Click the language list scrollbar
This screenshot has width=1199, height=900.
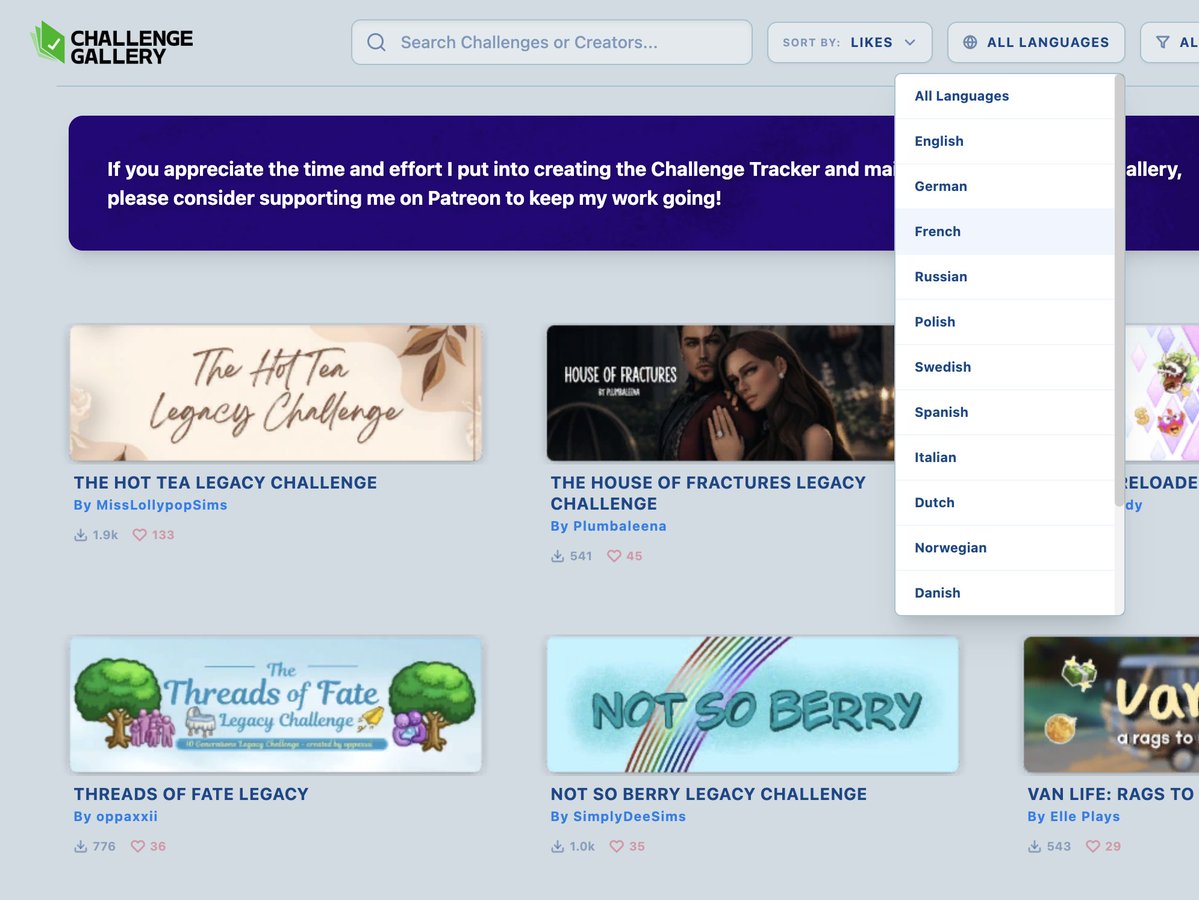pyautogui.click(x=1119, y=291)
